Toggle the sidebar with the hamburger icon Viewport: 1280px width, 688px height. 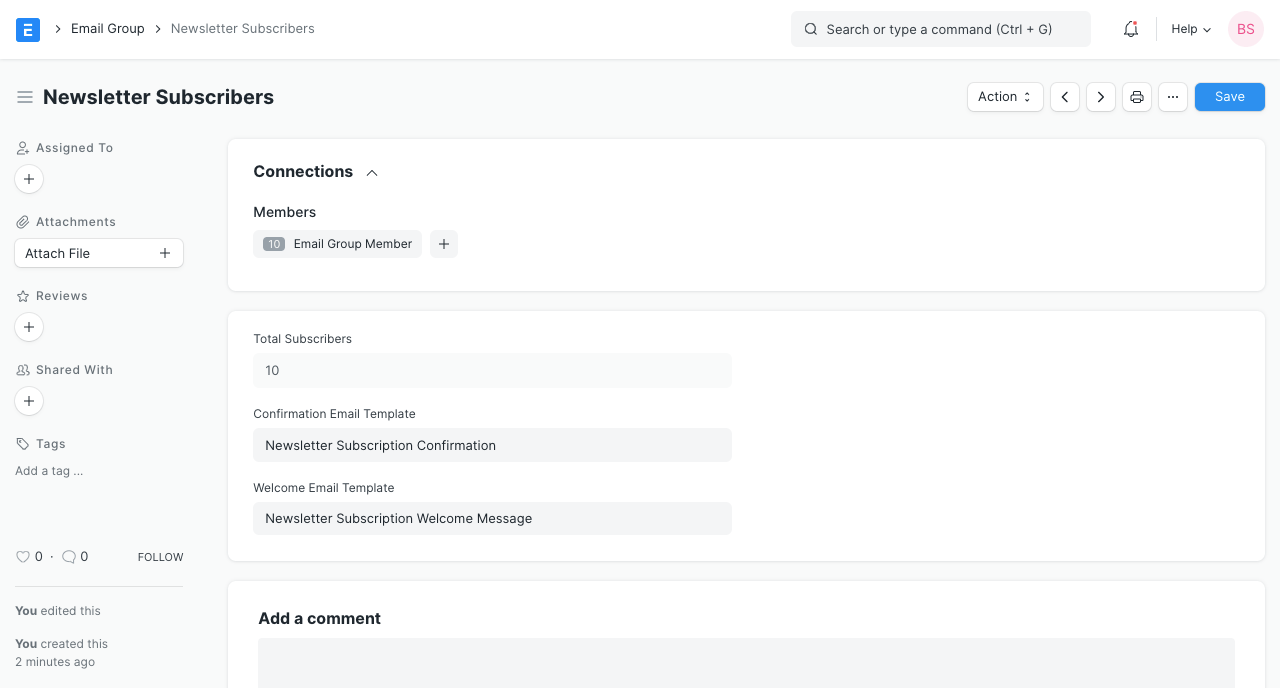[25, 97]
